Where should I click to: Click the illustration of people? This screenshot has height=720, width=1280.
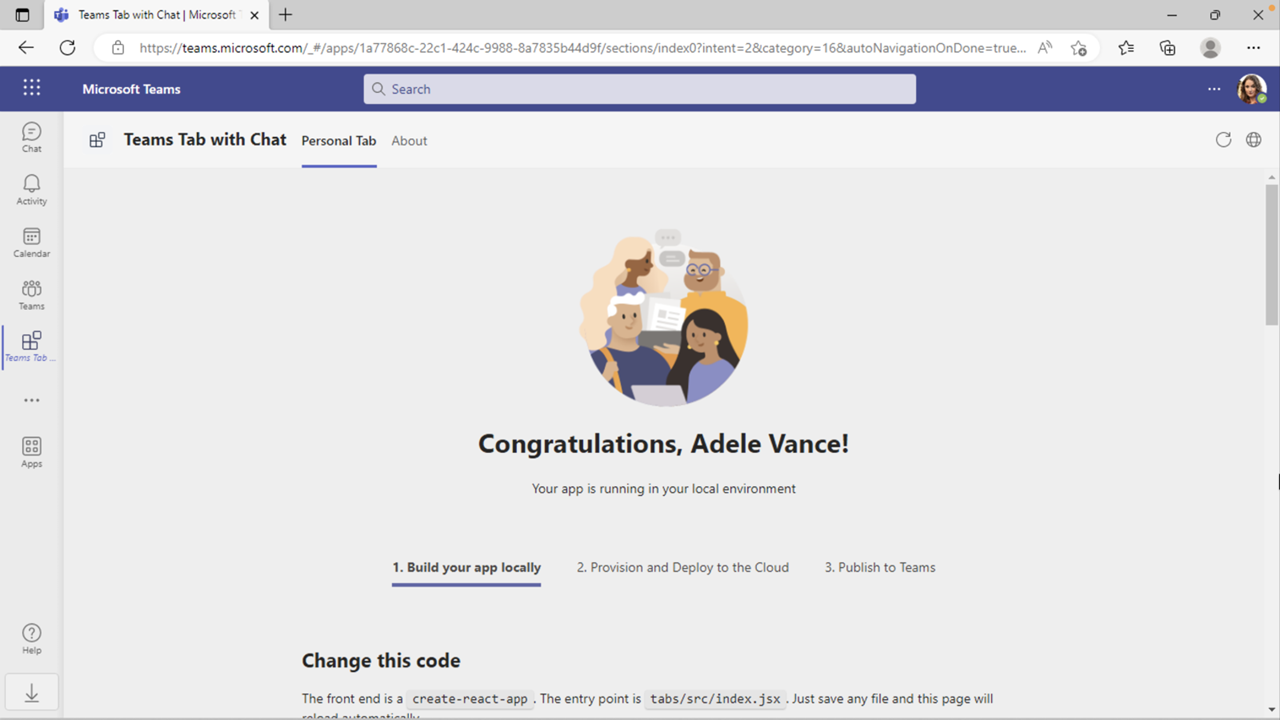(664, 319)
